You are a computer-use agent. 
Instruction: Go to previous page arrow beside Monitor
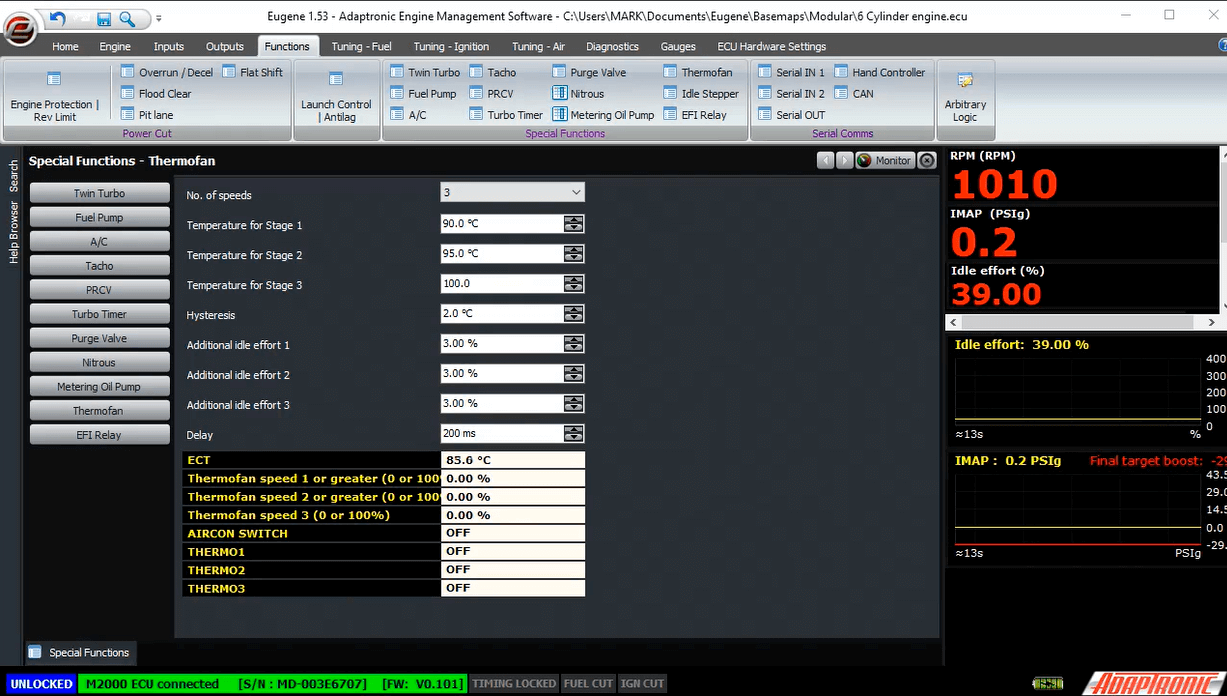point(826,160)
